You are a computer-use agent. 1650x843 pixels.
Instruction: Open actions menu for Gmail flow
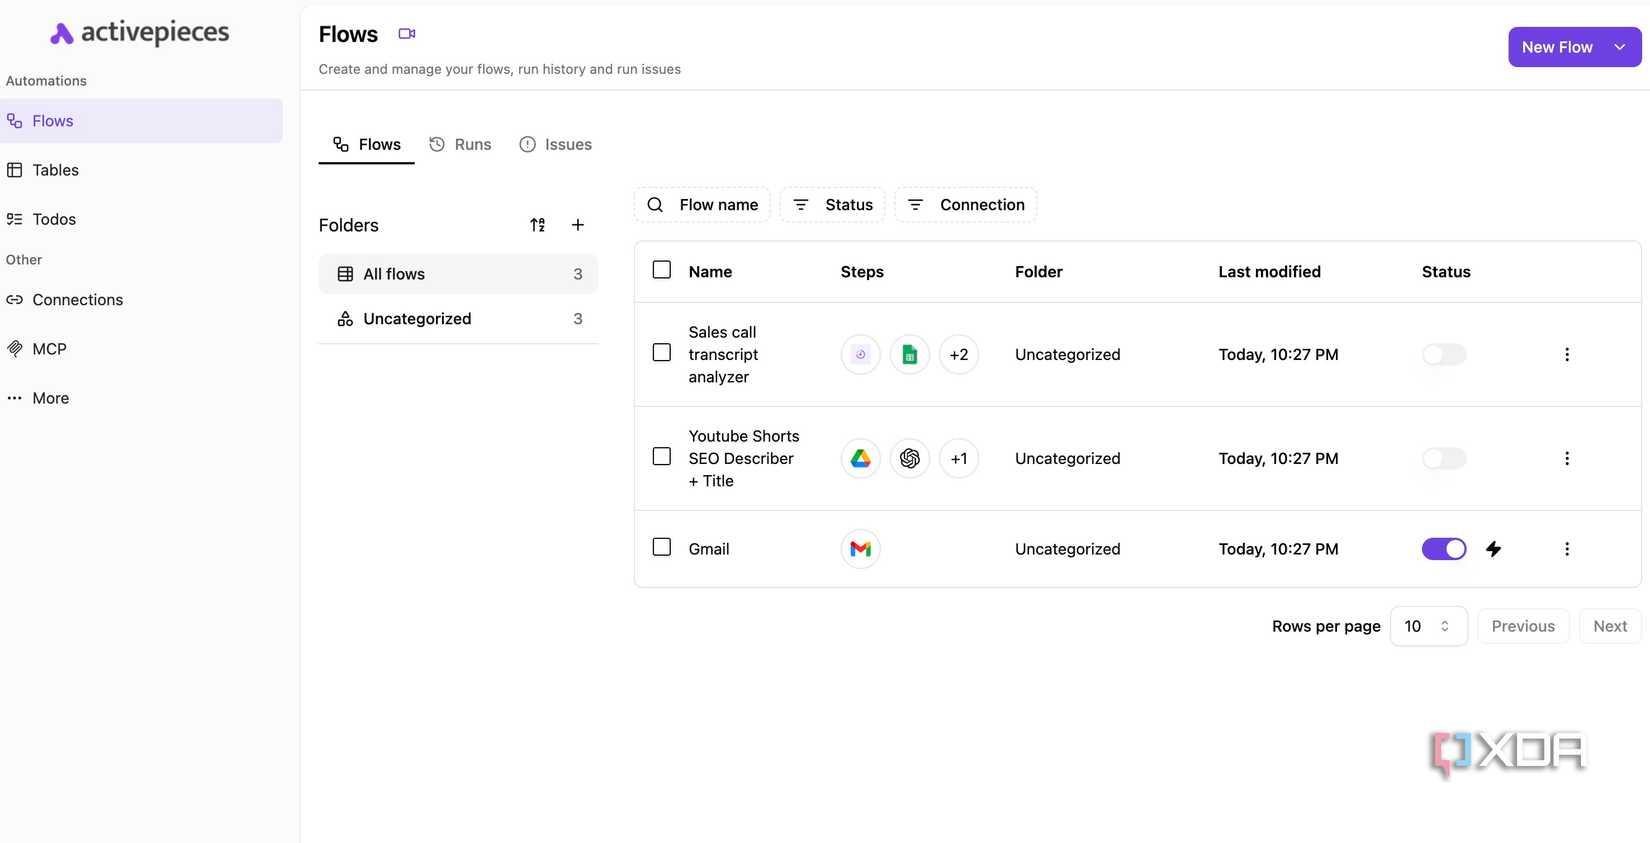(x=1567, y=549)
